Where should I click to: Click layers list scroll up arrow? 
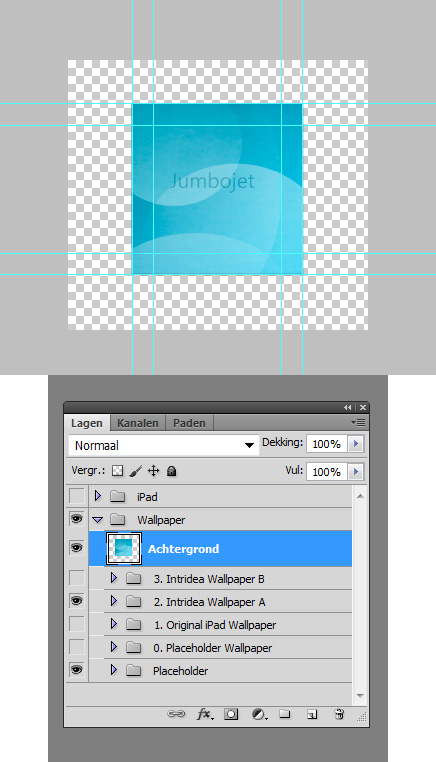[x=360, y=496]
